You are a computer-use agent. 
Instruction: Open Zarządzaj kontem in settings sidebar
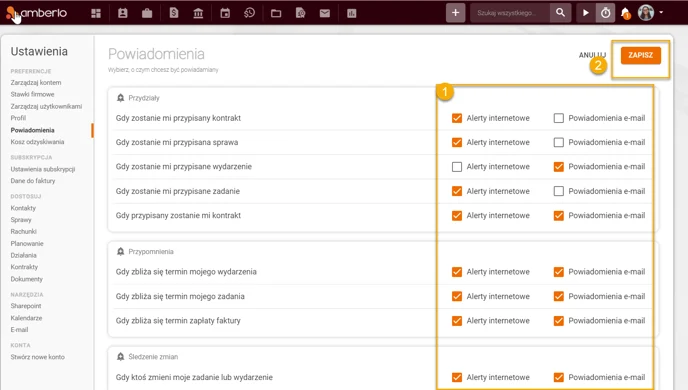[x=36, y=82]
